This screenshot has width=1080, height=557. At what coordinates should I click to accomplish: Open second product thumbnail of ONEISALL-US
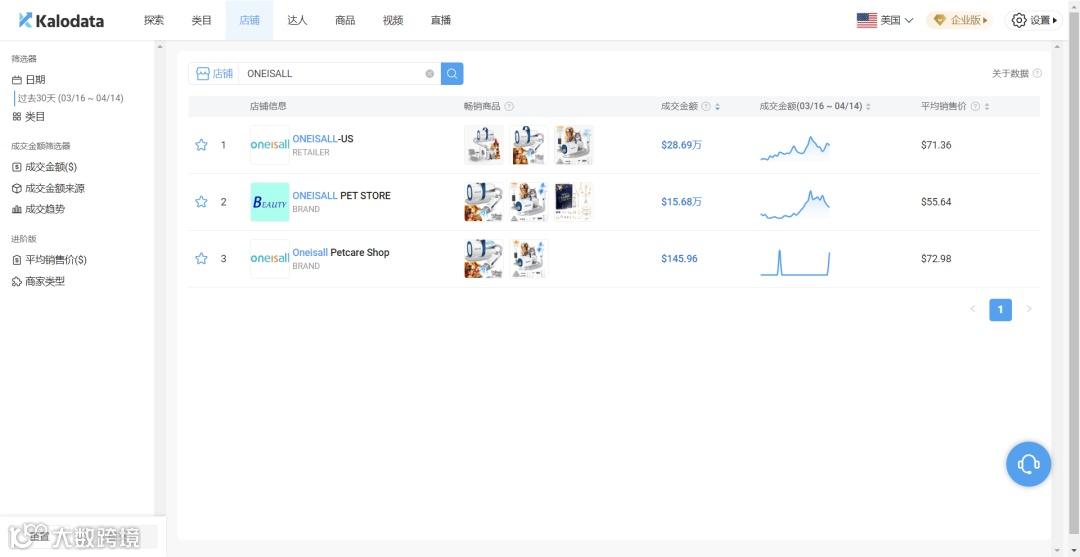click(528, 145)
